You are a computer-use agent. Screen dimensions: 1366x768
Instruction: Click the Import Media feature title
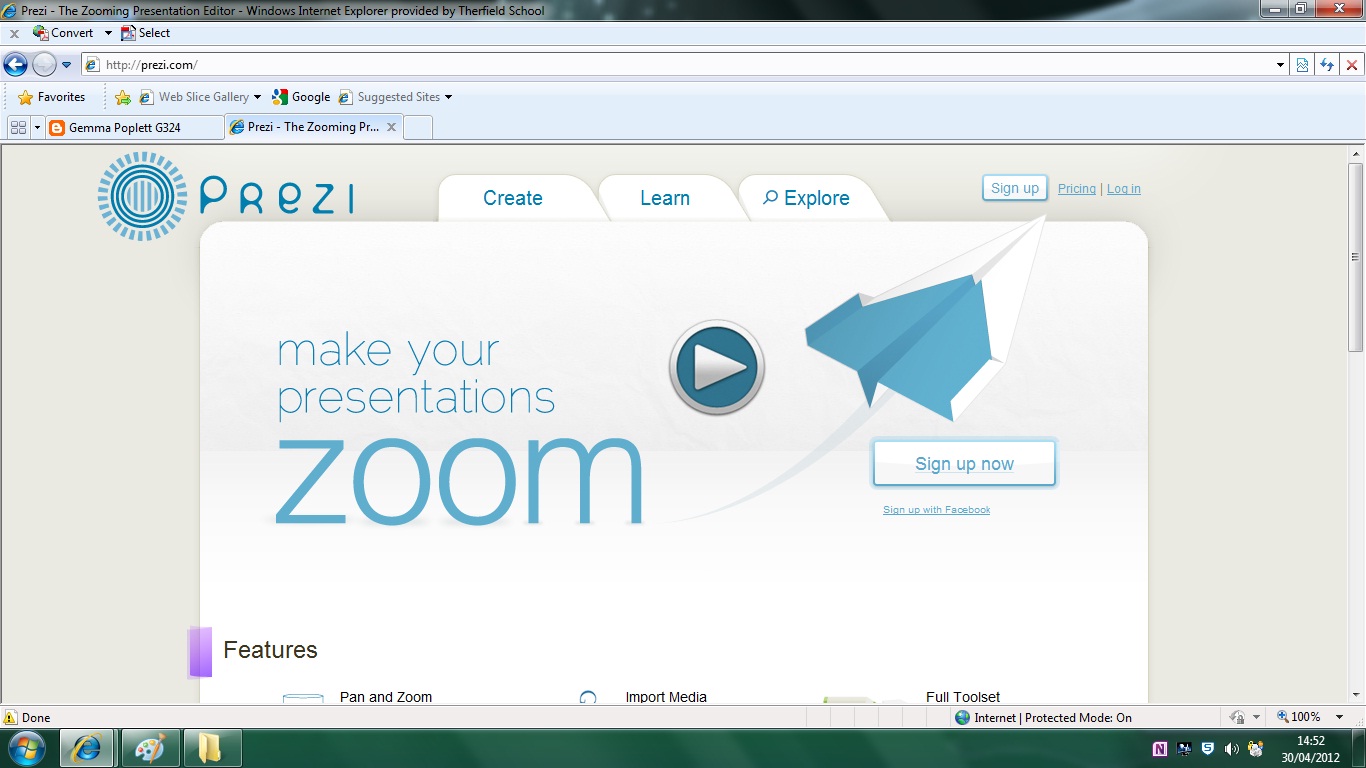point(666,697)
